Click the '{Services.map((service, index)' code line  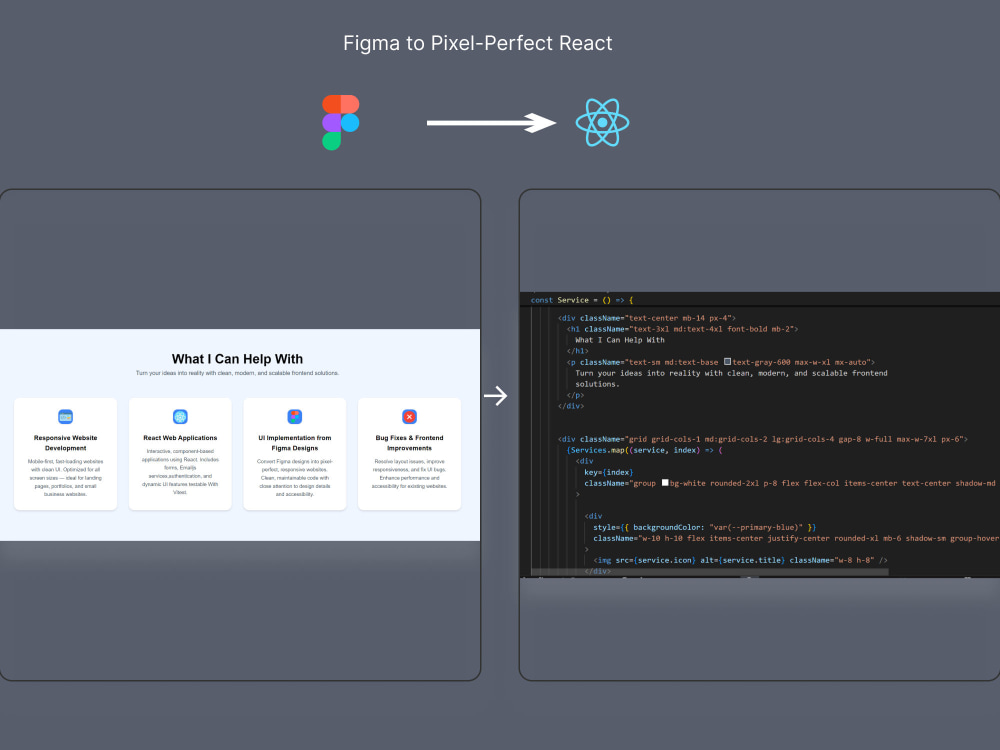[x=645, y=450]
